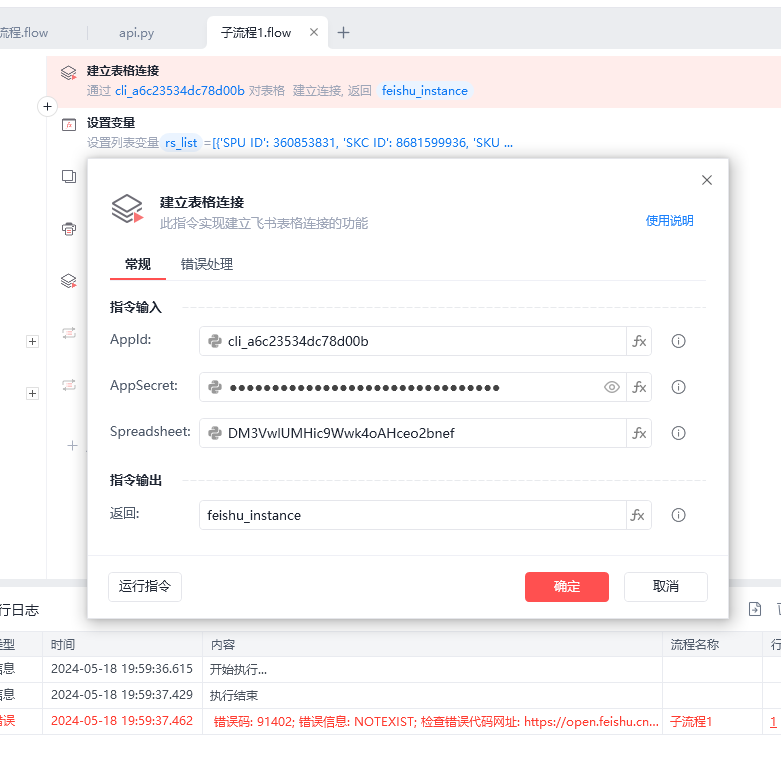
Task: Click into the Spreadsheet token input field
Action: [412, 433]
